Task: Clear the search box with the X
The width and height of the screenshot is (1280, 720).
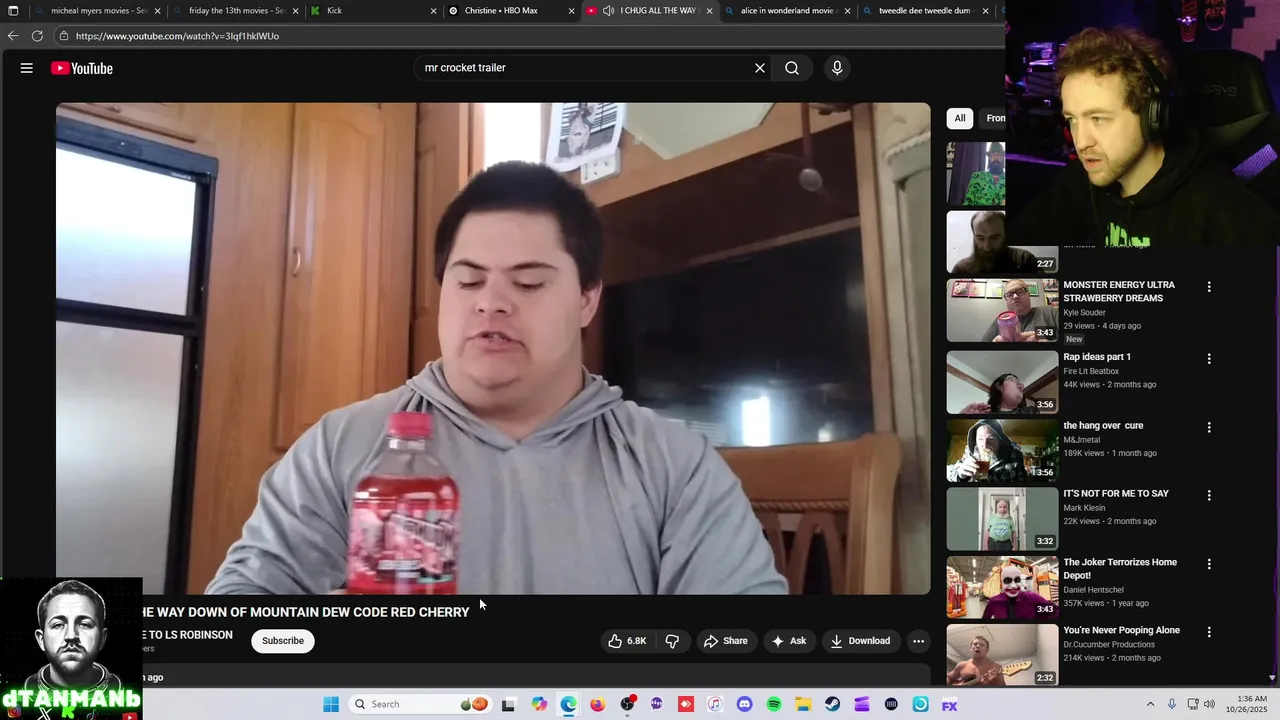Action: click(760, 68)
